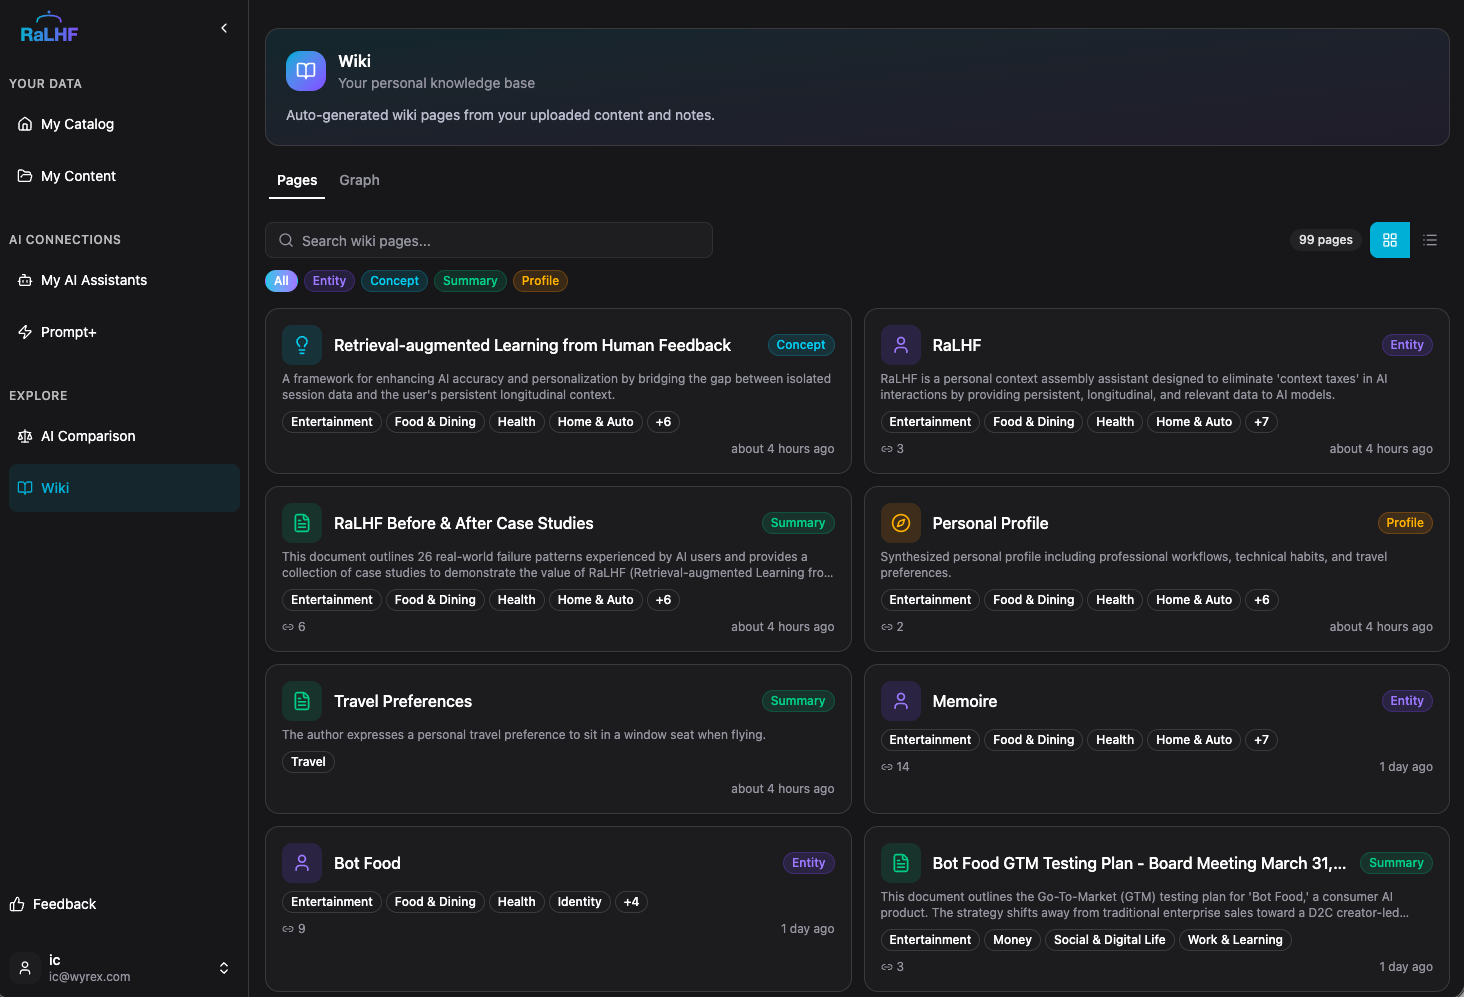Select My Content in the sidebar

tap(78, 175)
